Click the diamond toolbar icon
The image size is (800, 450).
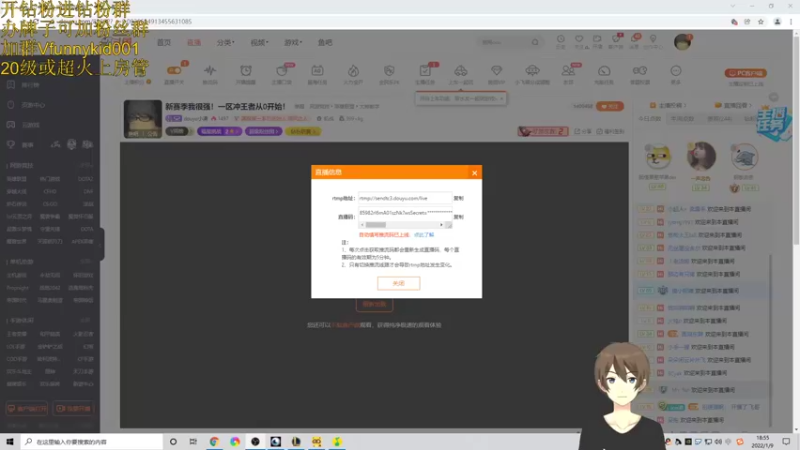coord(496,70)
